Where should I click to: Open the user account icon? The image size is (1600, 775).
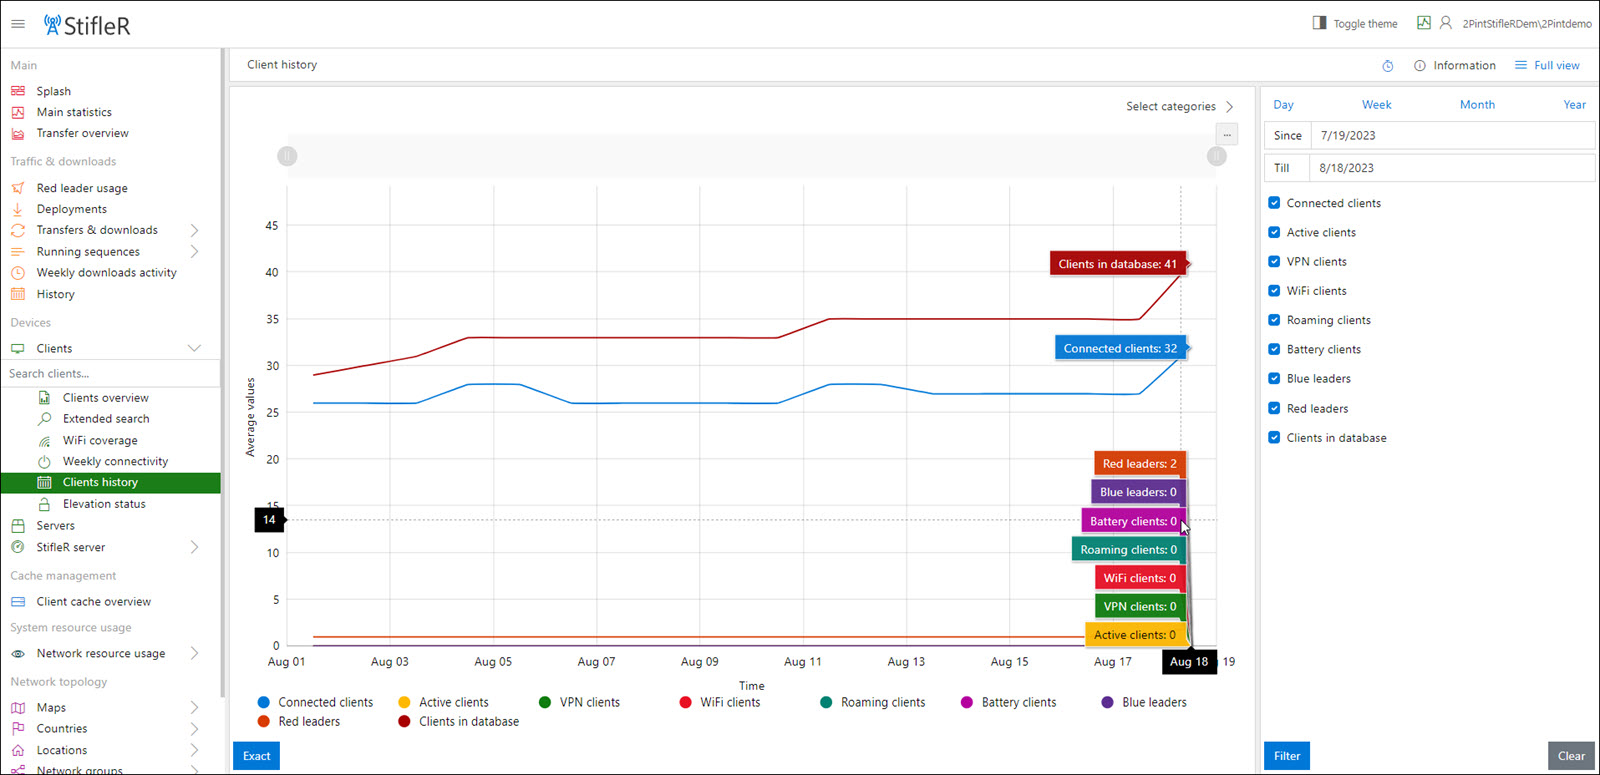pyautogui.click(x=1445, y=23)
